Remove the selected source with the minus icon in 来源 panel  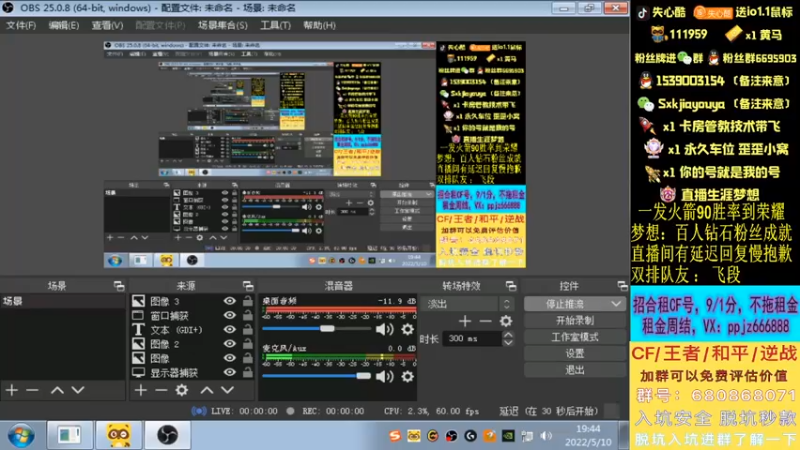[x=161, y=390]
